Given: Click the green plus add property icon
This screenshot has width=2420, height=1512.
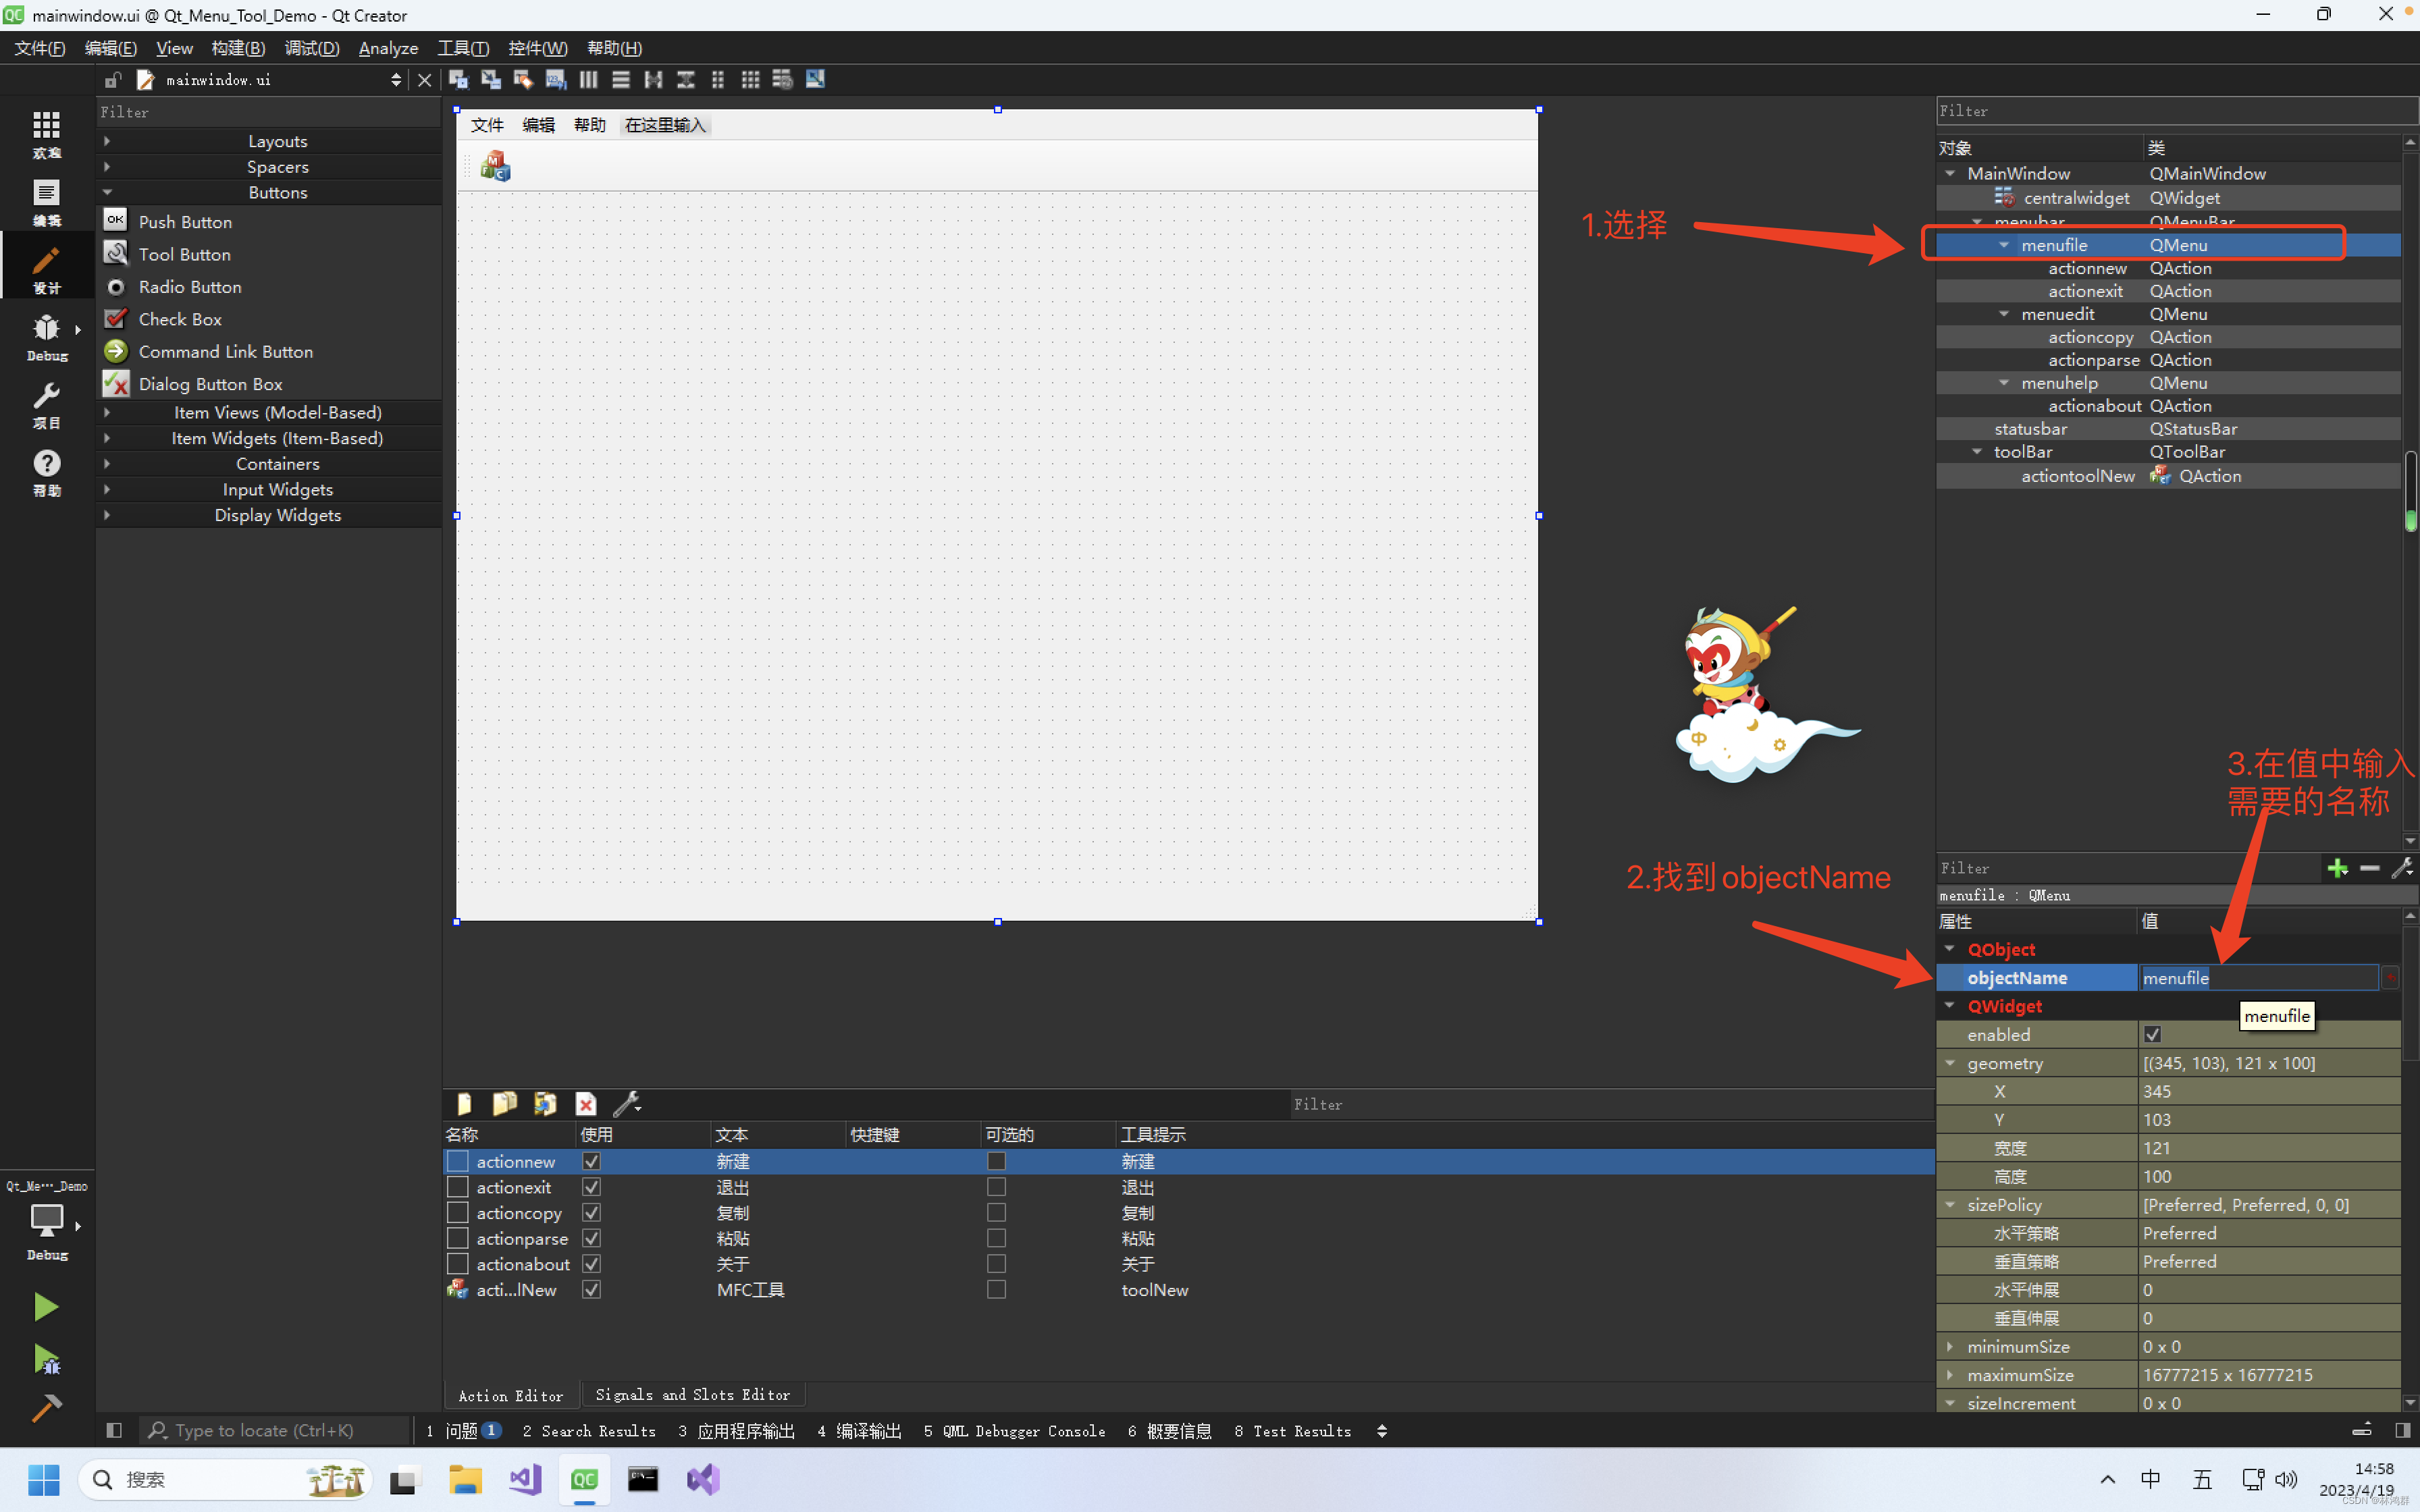Looking at the screenshot, I should pyautogui.click(x=2337, y=868).
